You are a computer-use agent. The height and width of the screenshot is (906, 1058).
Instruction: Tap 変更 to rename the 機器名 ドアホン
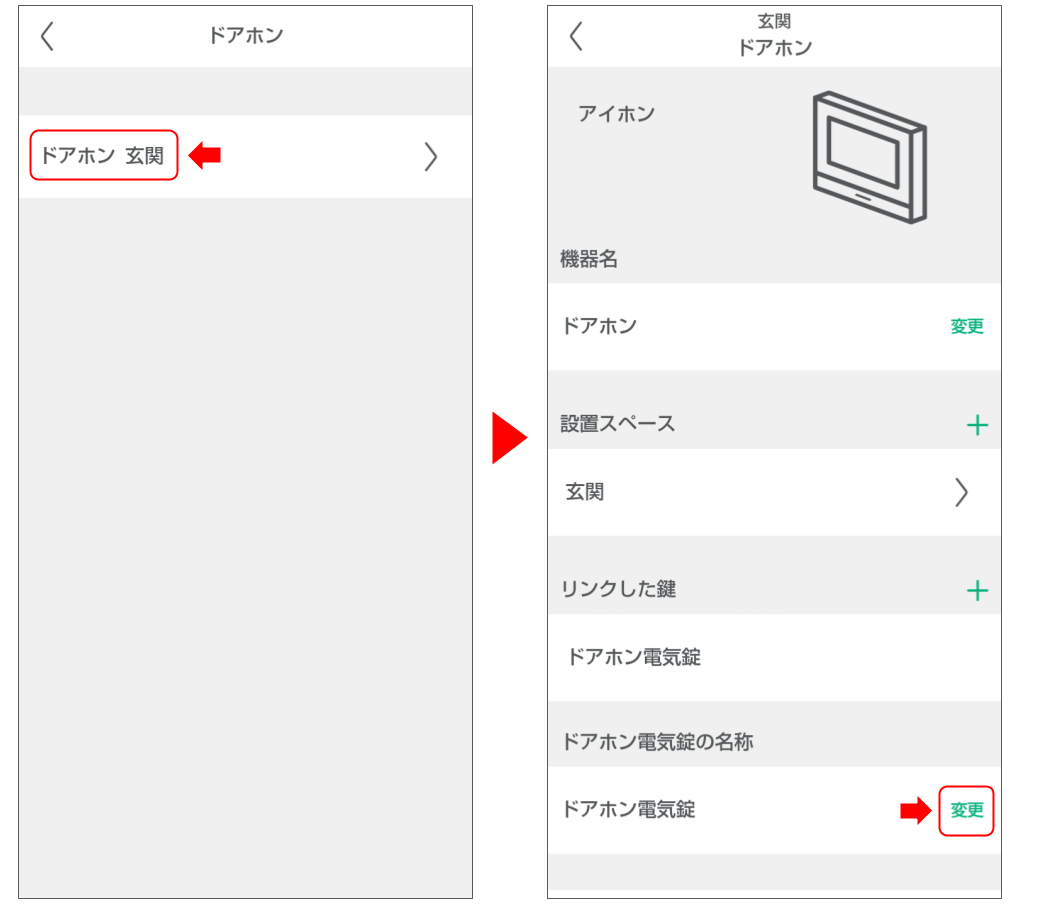tap(968, 326)
